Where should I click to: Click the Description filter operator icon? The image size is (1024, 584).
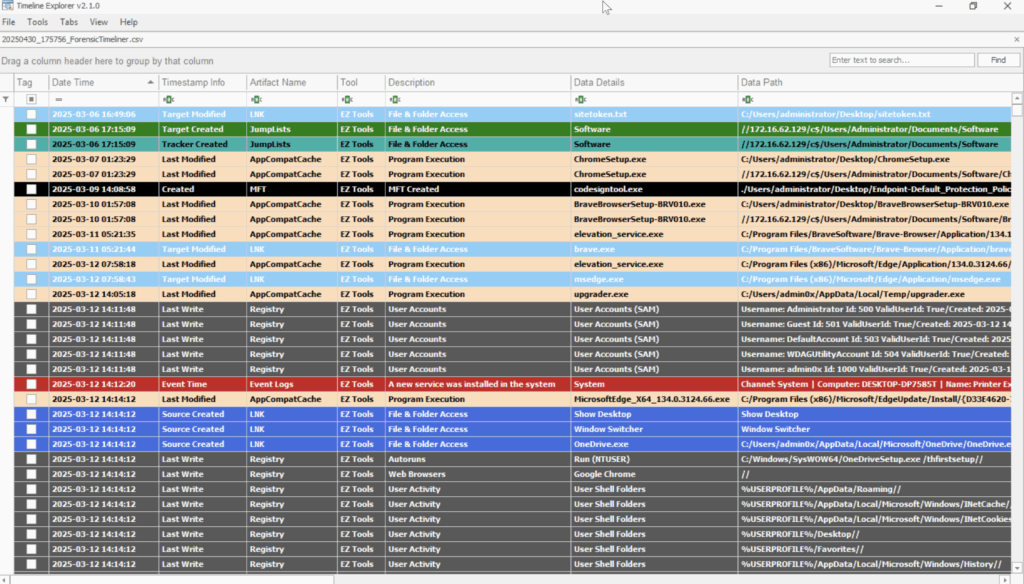pos(394,100)
